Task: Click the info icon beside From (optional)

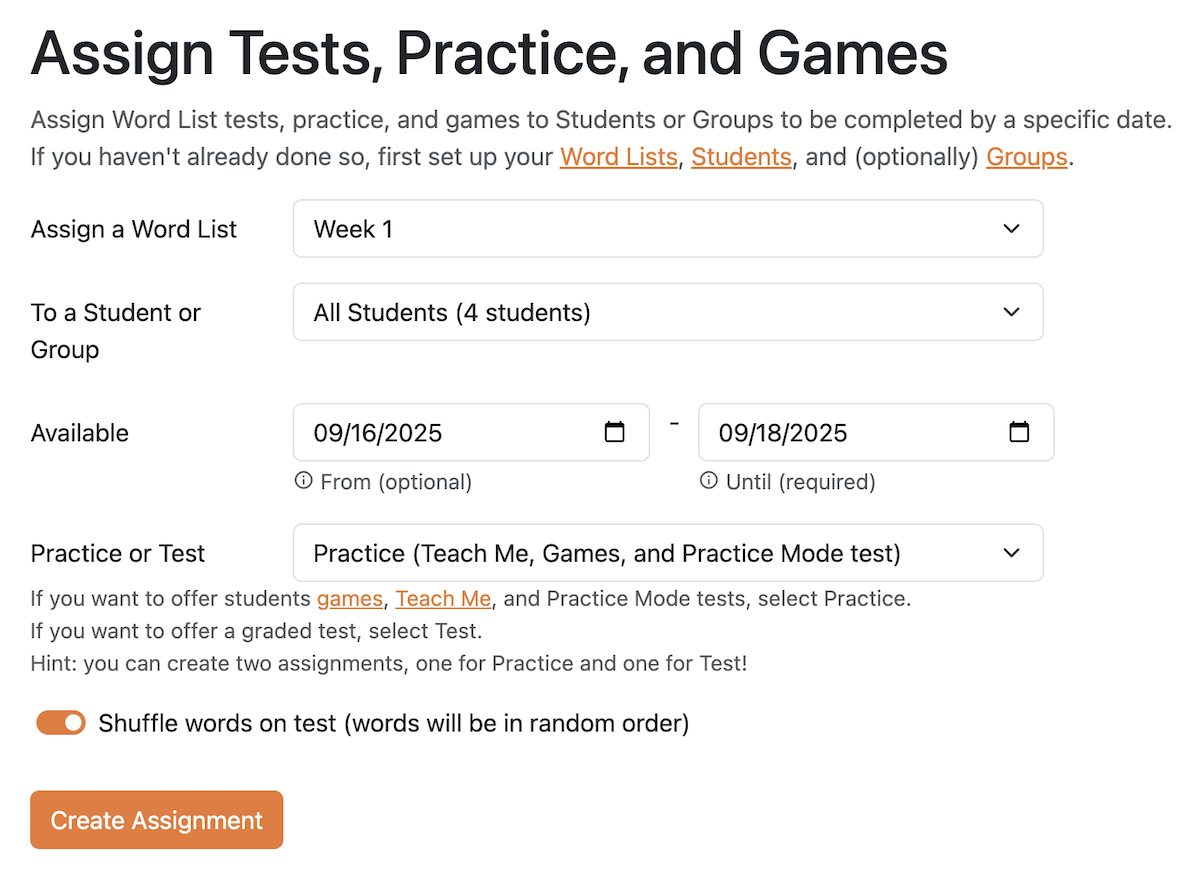Action: [x=303, y=481]
